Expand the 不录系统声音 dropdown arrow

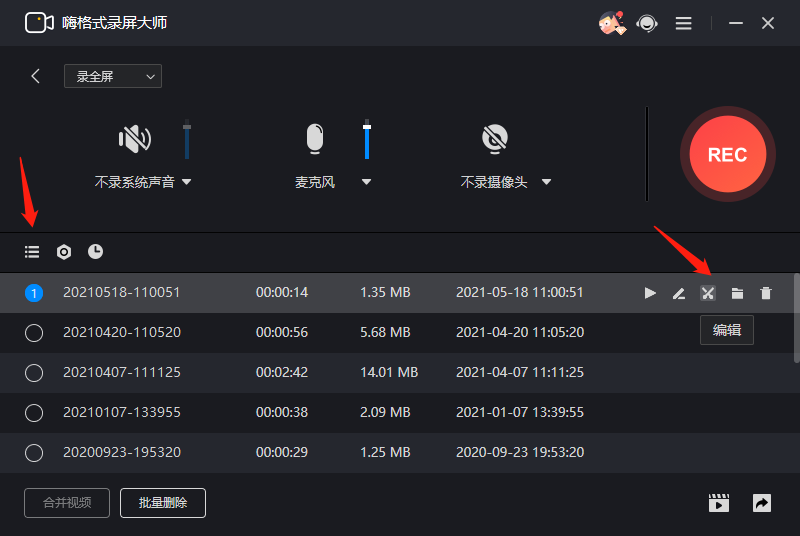(x=187, y=182)
